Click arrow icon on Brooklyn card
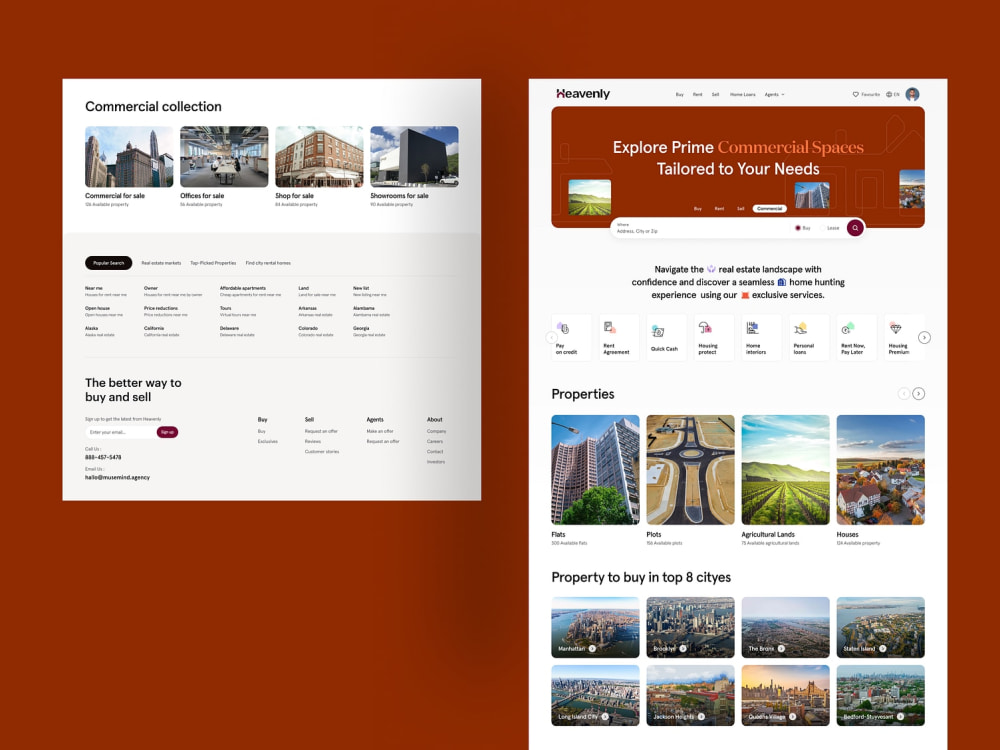This screenshot has width=1000, height=750. tap(683, 649)
